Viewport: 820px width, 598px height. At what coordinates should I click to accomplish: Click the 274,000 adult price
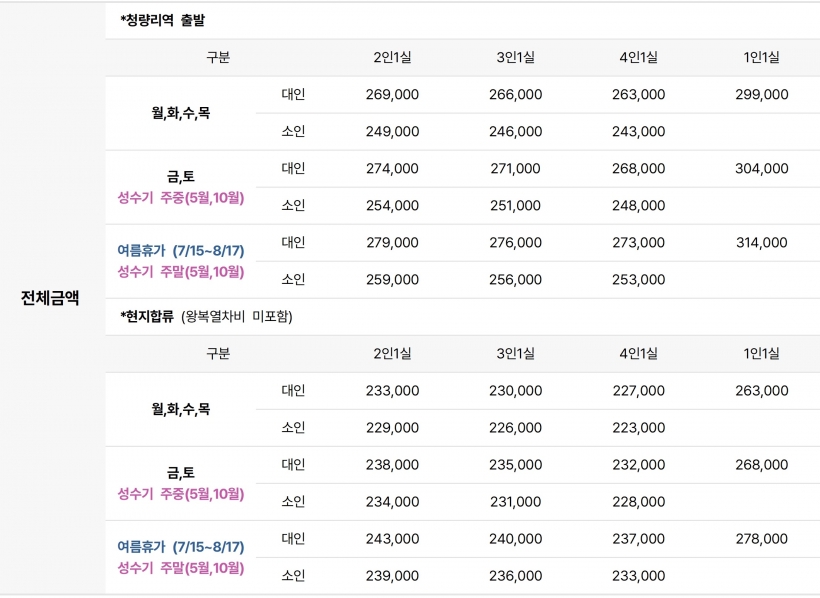coord(392,169)
